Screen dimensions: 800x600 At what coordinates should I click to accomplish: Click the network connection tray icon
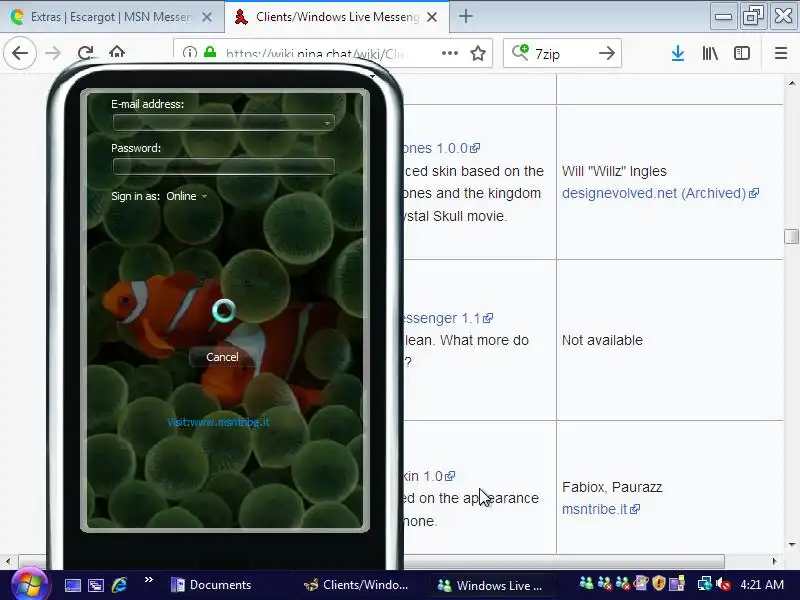705,583
